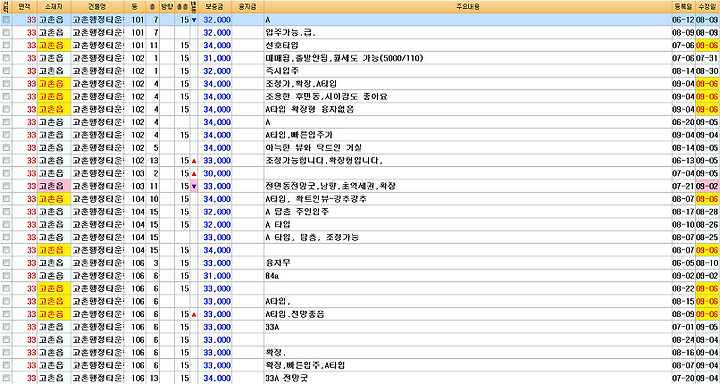720x384 pixels.
Task: Click the 총층 column header
Action: coord(182,7)
